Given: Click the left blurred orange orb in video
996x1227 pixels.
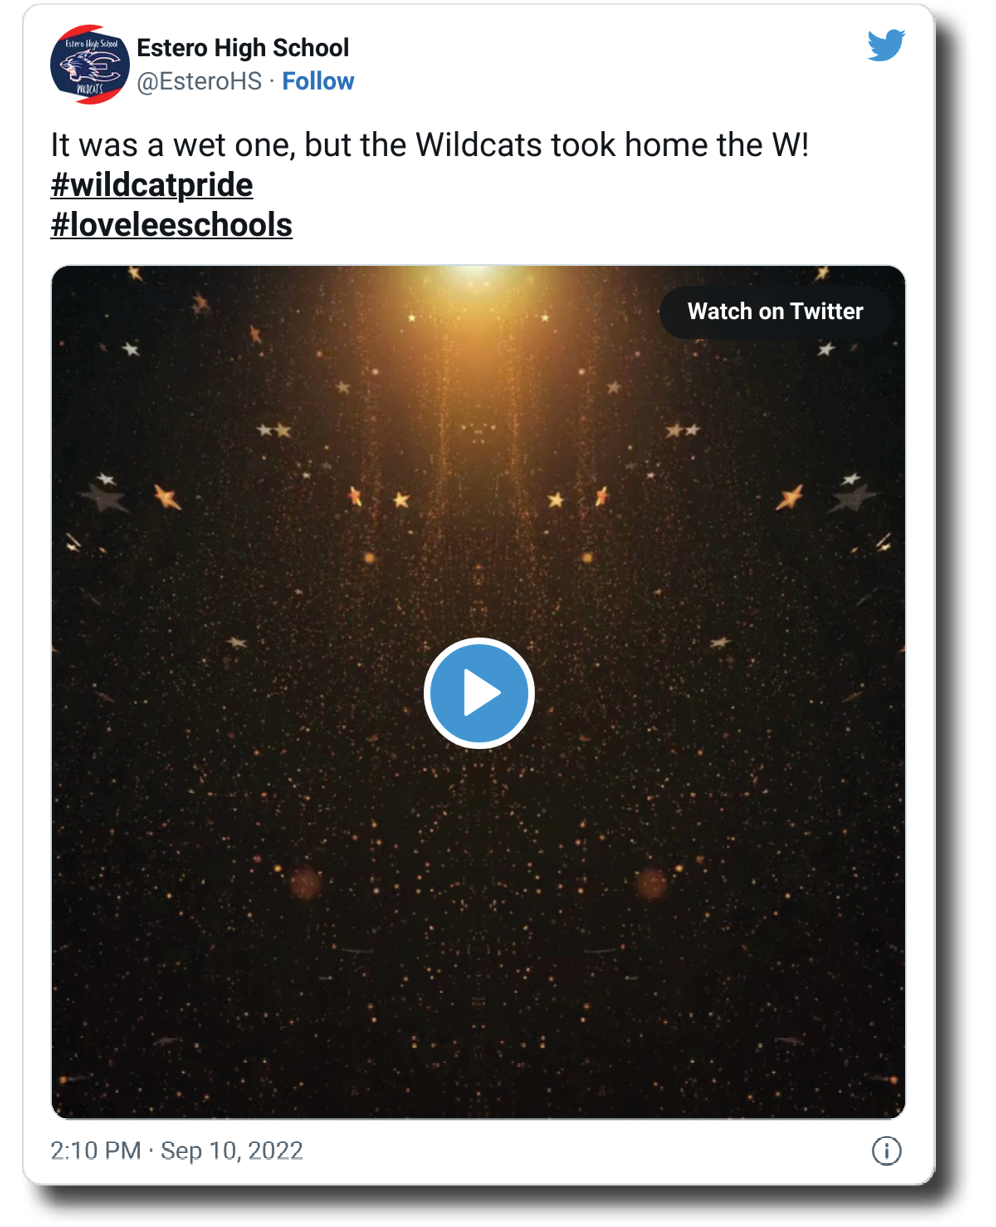Looking at the screenshot, I should pos(306,882).
